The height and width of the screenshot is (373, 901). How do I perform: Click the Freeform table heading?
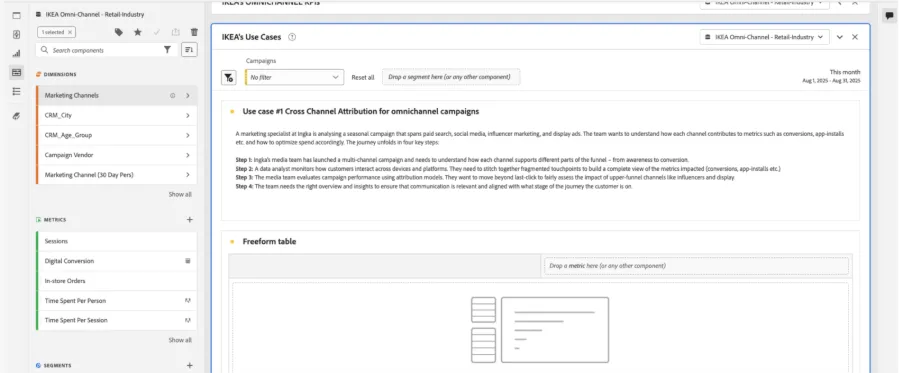(269, 241)
